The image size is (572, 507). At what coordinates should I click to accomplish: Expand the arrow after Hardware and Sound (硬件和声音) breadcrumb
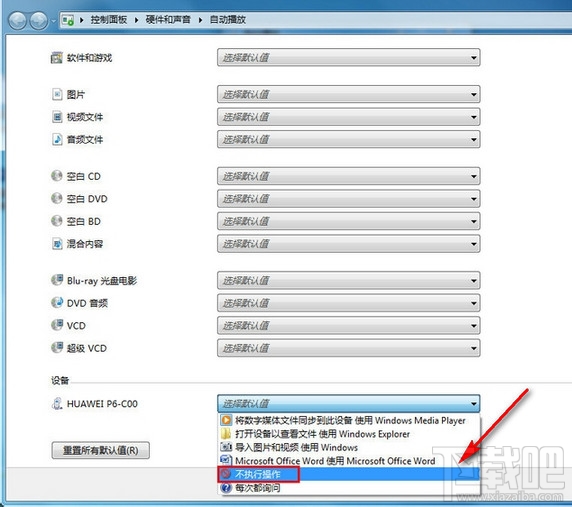coord(200,20)
